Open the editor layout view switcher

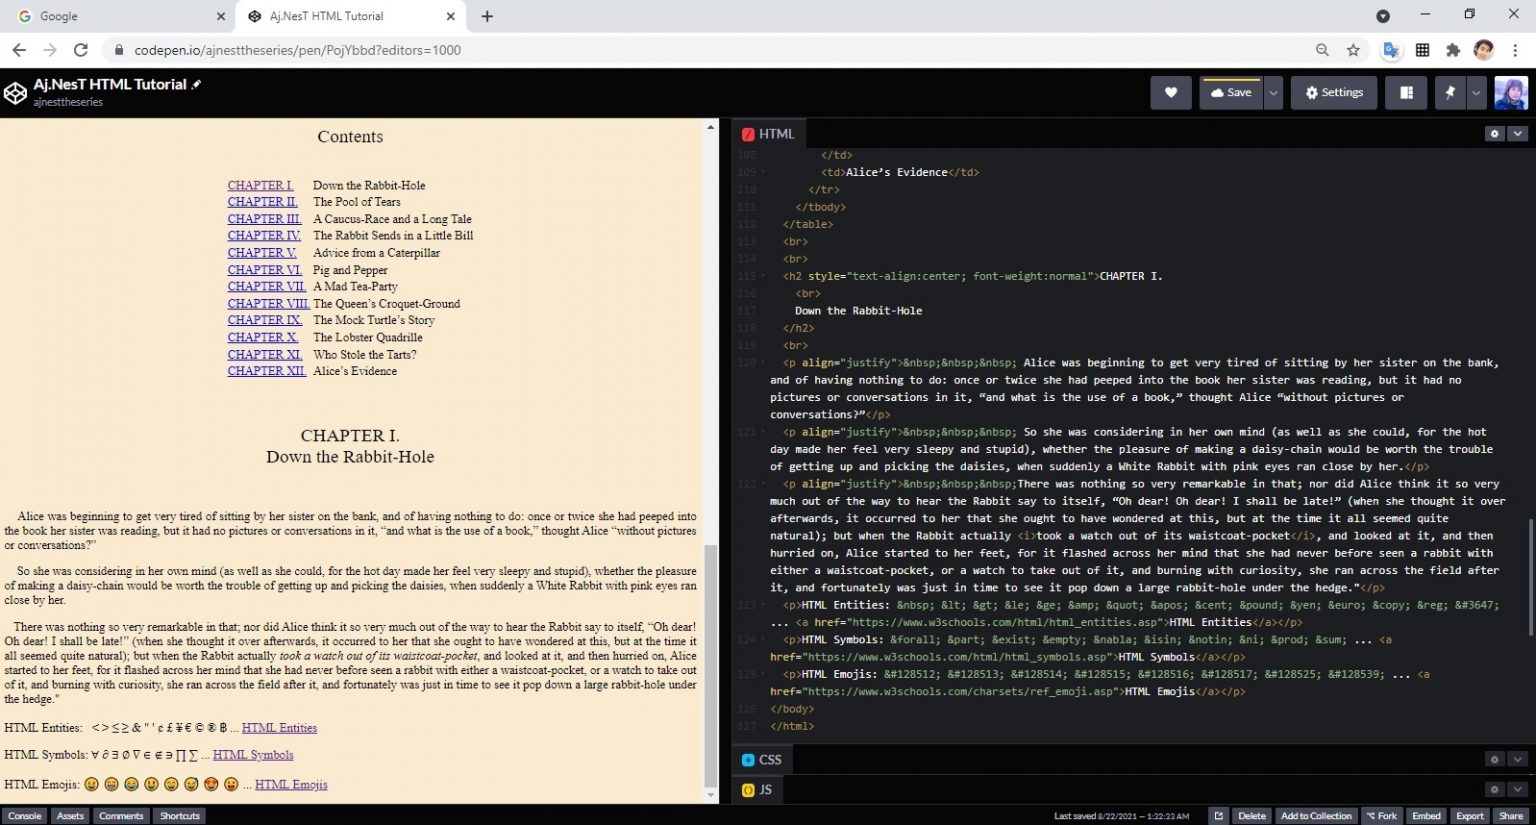[1406, 93]
